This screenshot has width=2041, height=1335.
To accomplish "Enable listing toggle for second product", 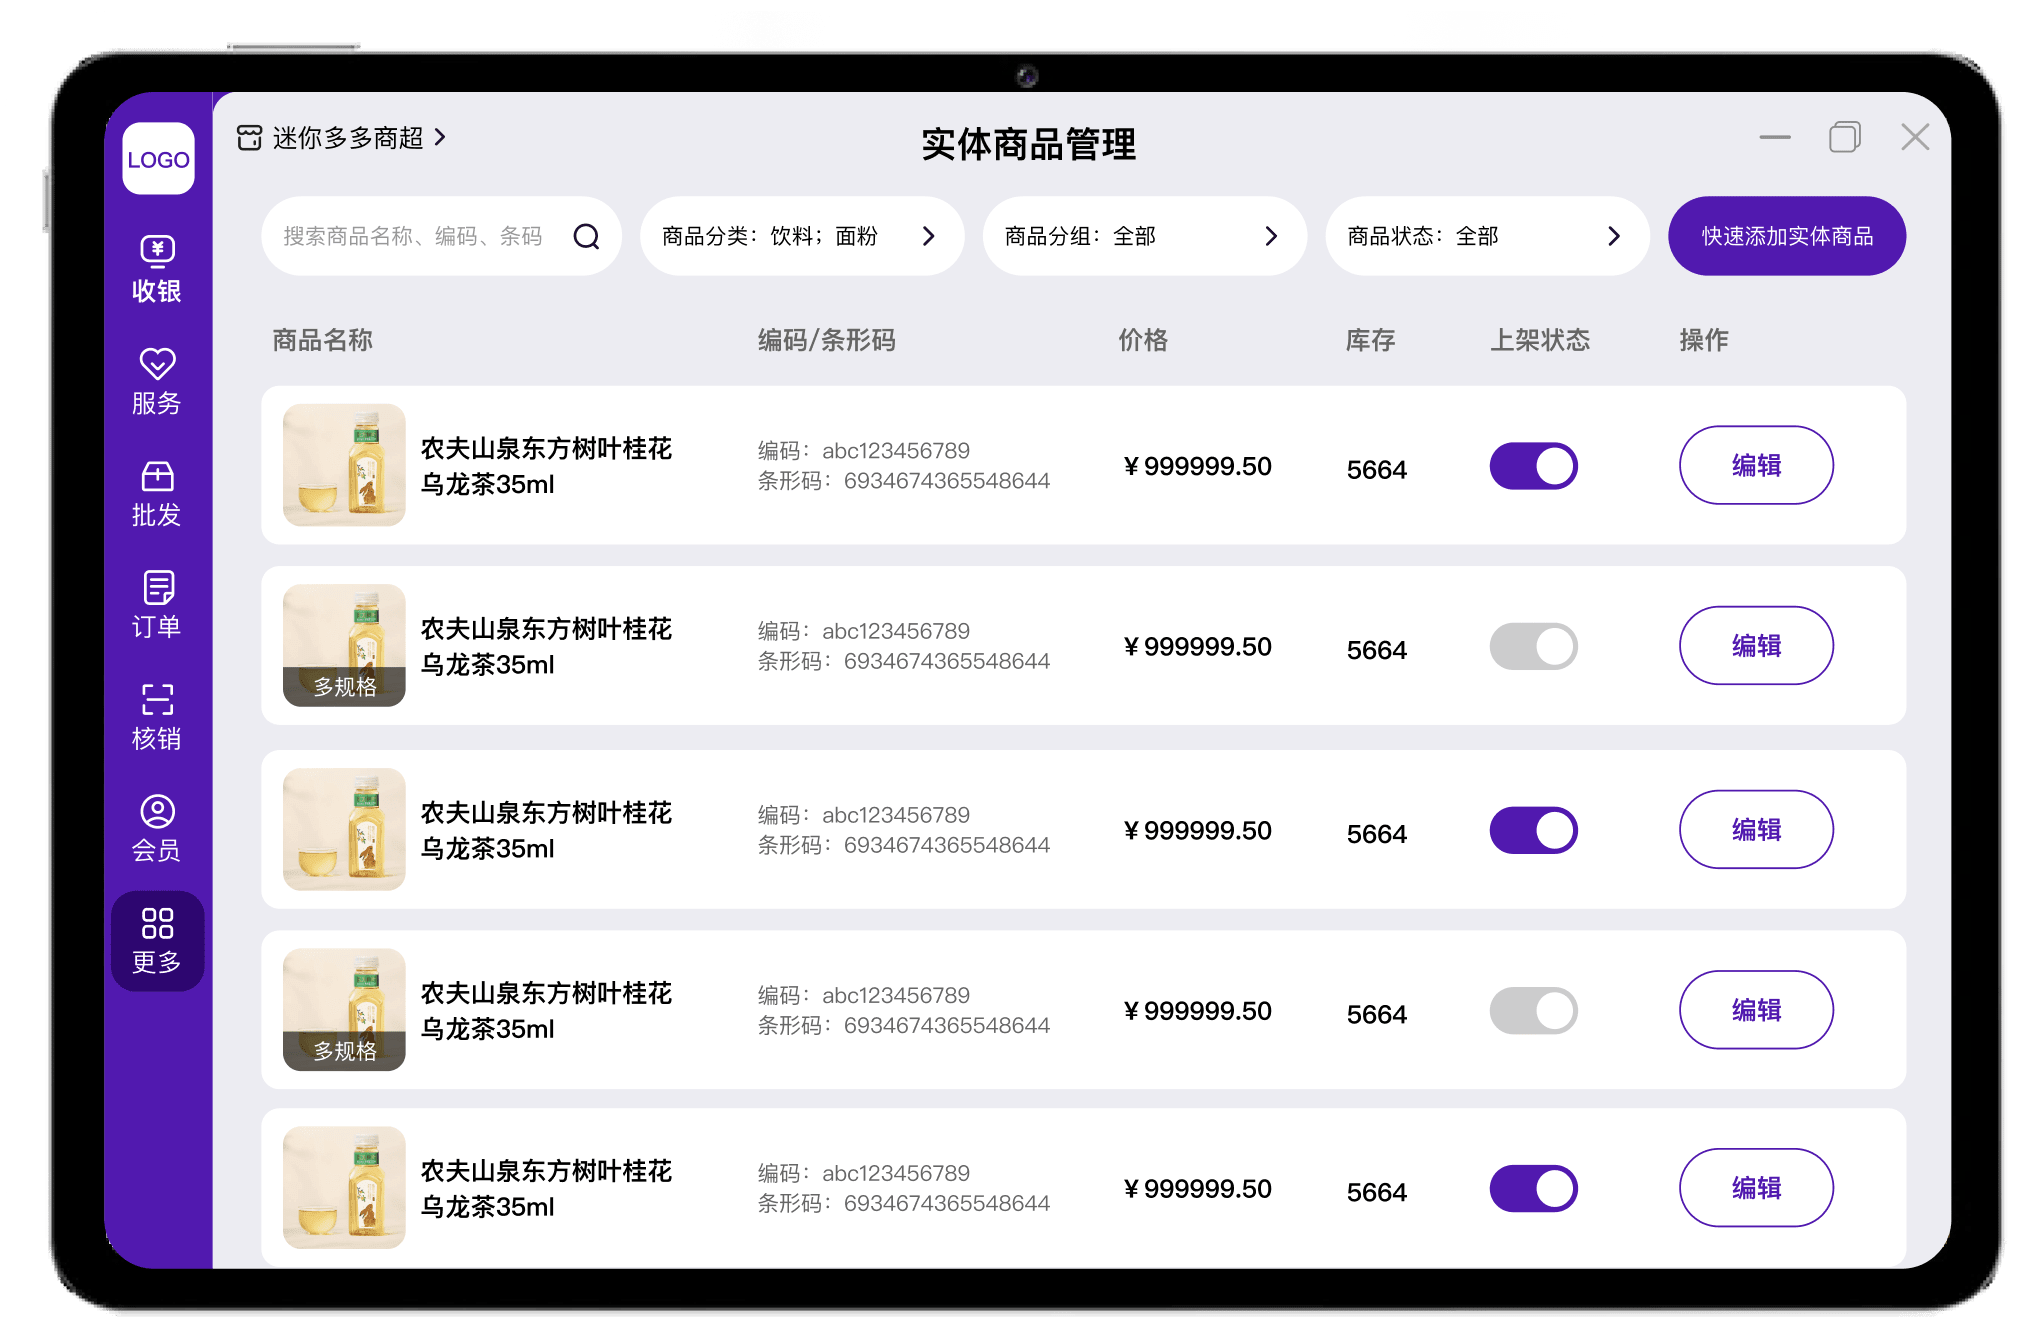I will 1532,646.
